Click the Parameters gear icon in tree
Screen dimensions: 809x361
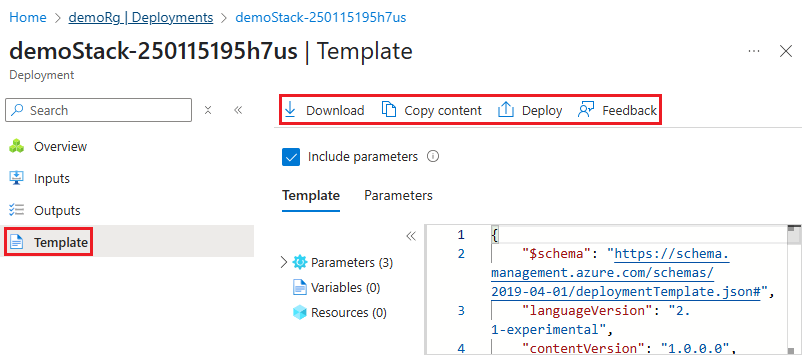[x=300, y=262]
